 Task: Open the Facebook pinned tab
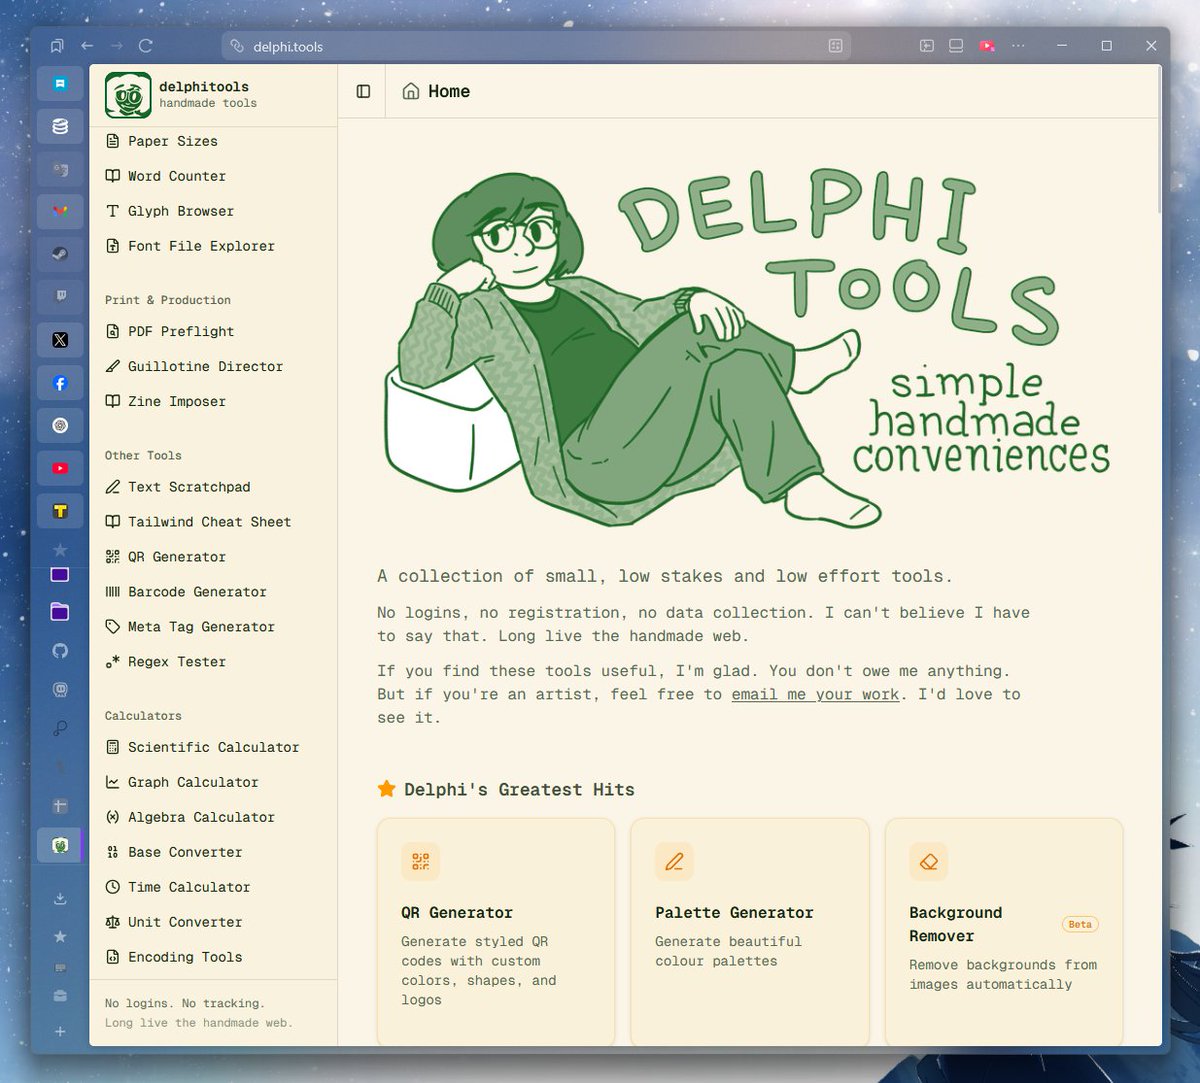60,383
